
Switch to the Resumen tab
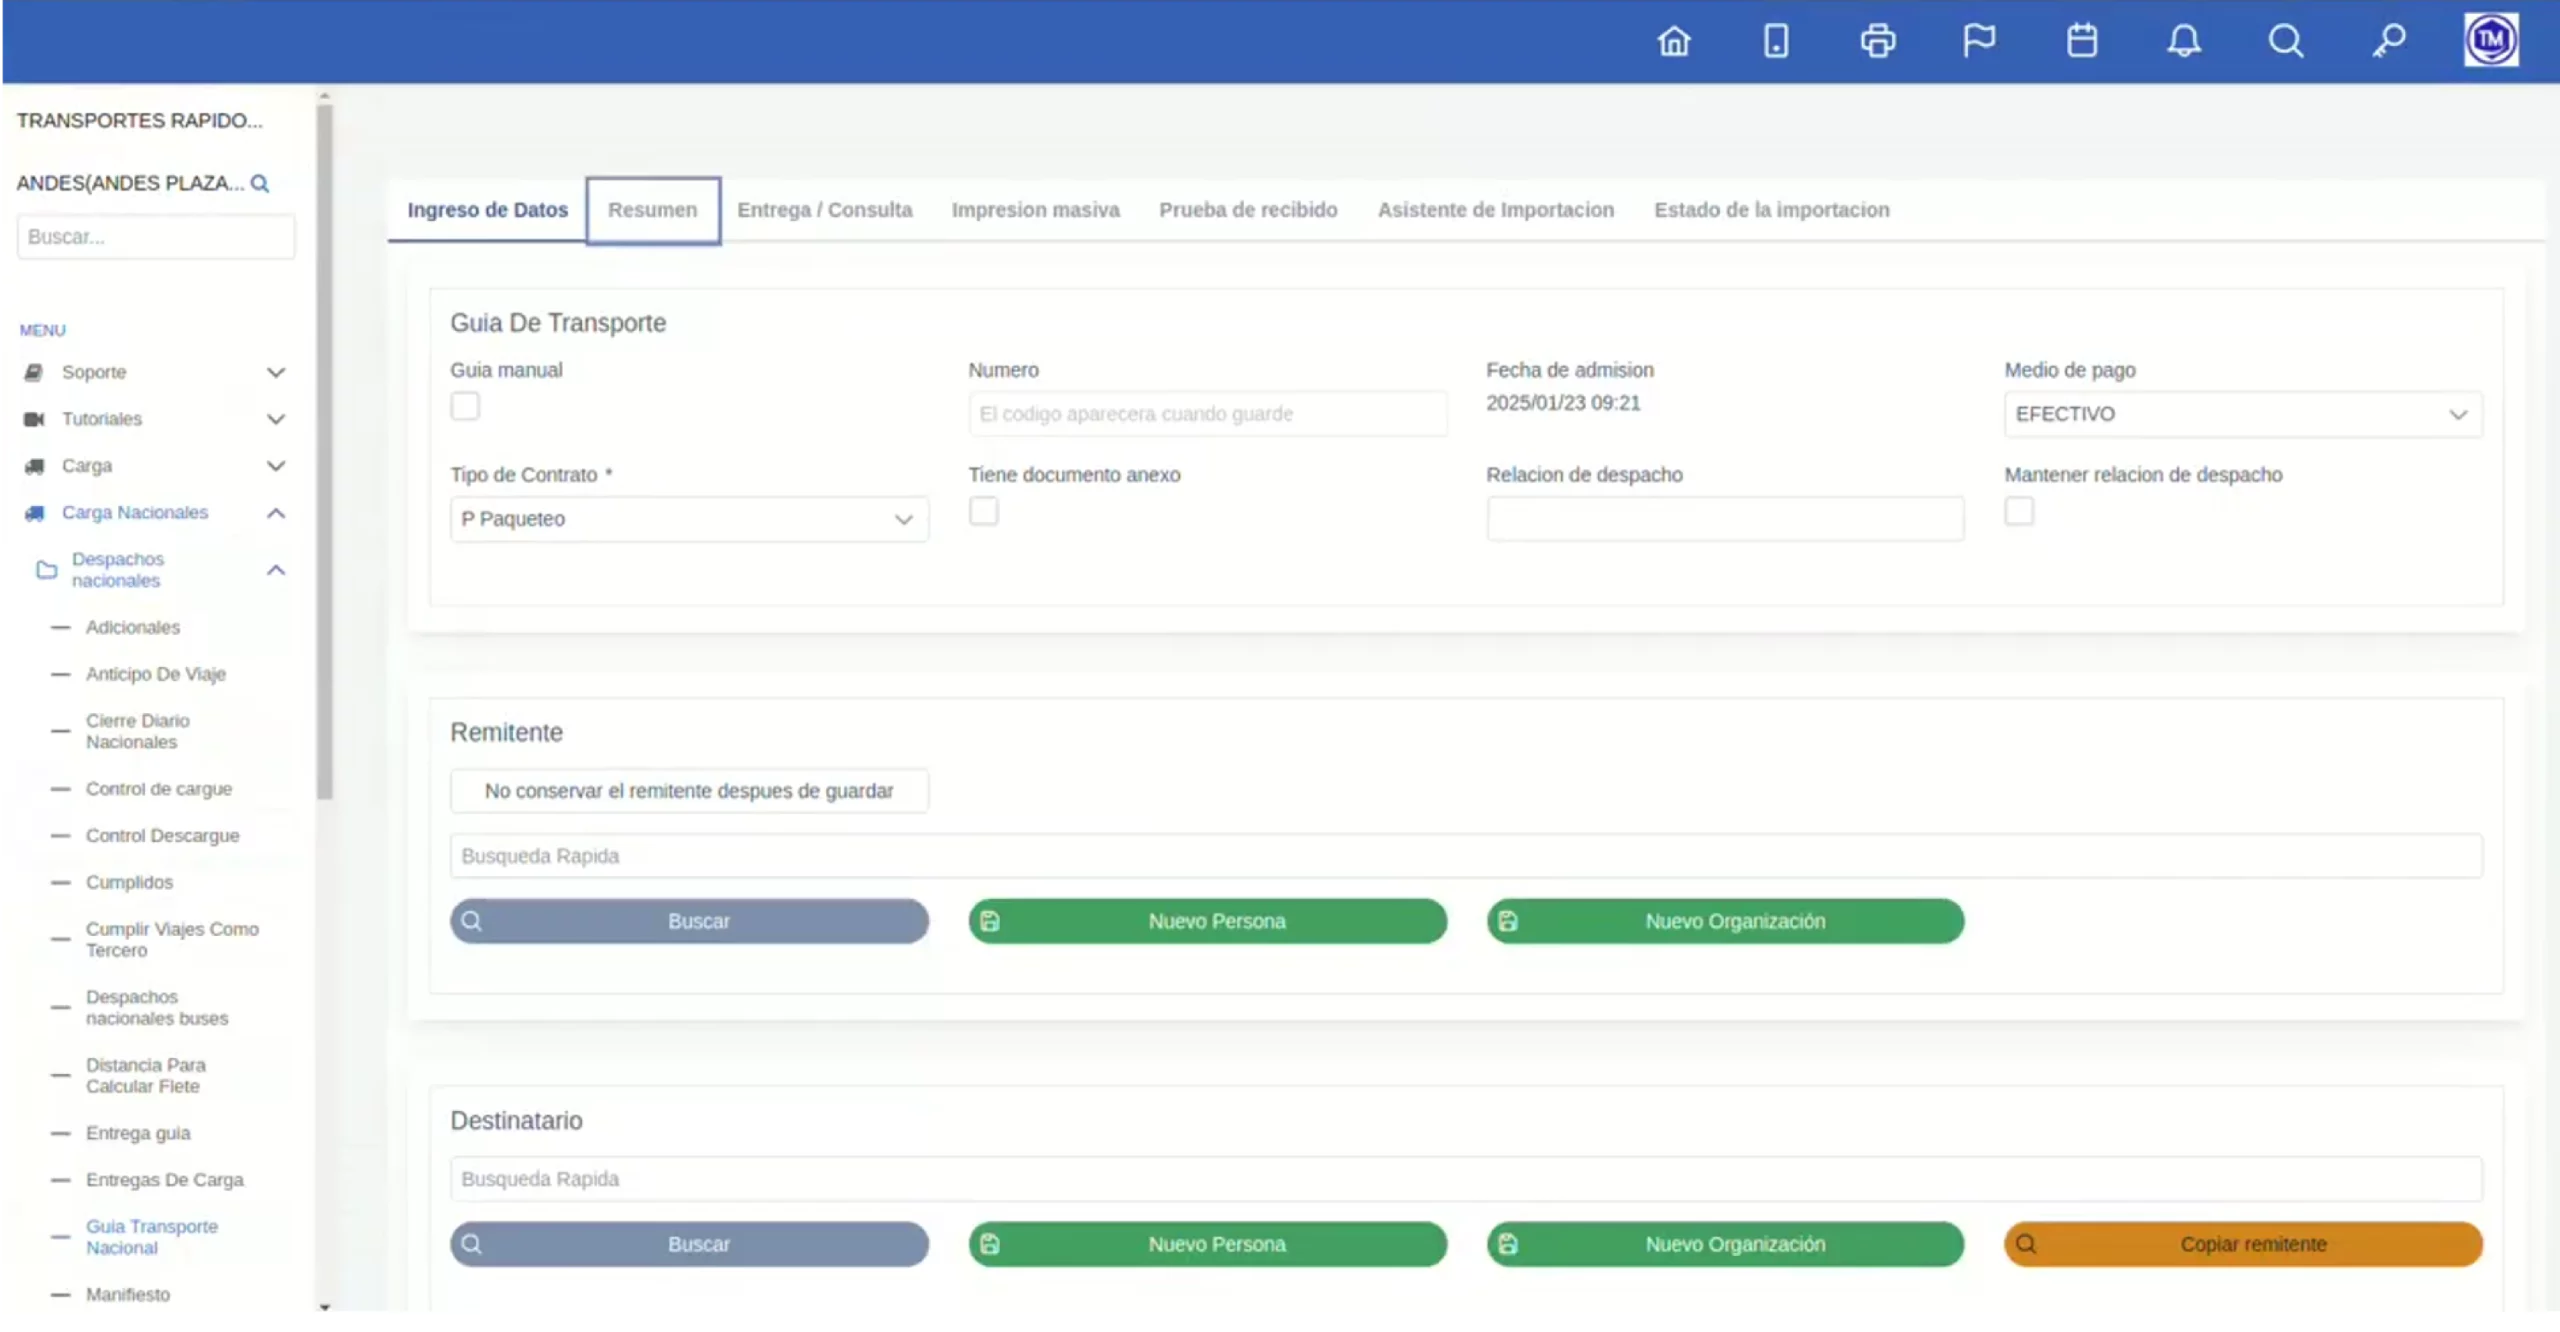(652, 210)
